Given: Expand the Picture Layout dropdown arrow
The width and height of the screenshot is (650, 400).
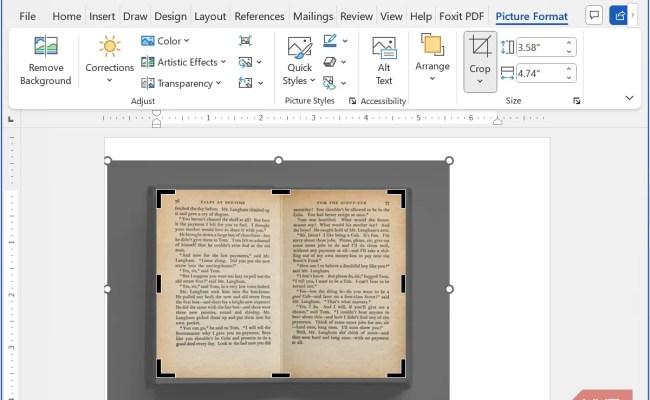Looking at the screenshot, I should [344, 83].
